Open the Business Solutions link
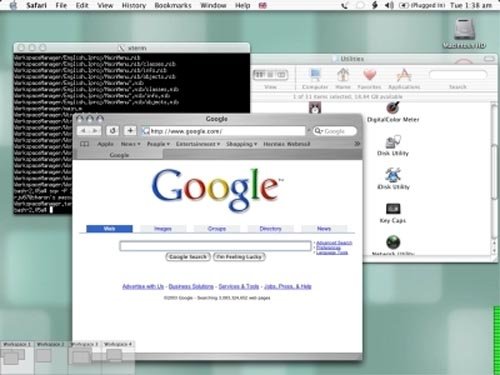This screenshot has width=500, height=375. click(191, 286)
